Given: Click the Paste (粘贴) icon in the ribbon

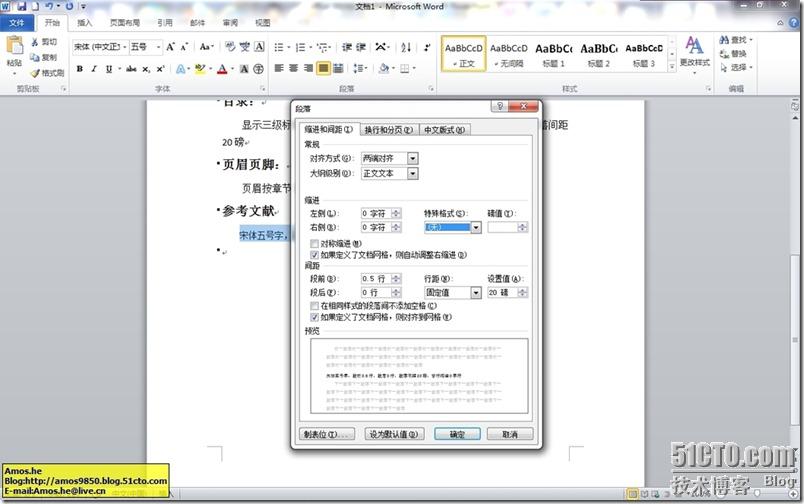Looking at the screenshot, I should (x=14, y=47).
